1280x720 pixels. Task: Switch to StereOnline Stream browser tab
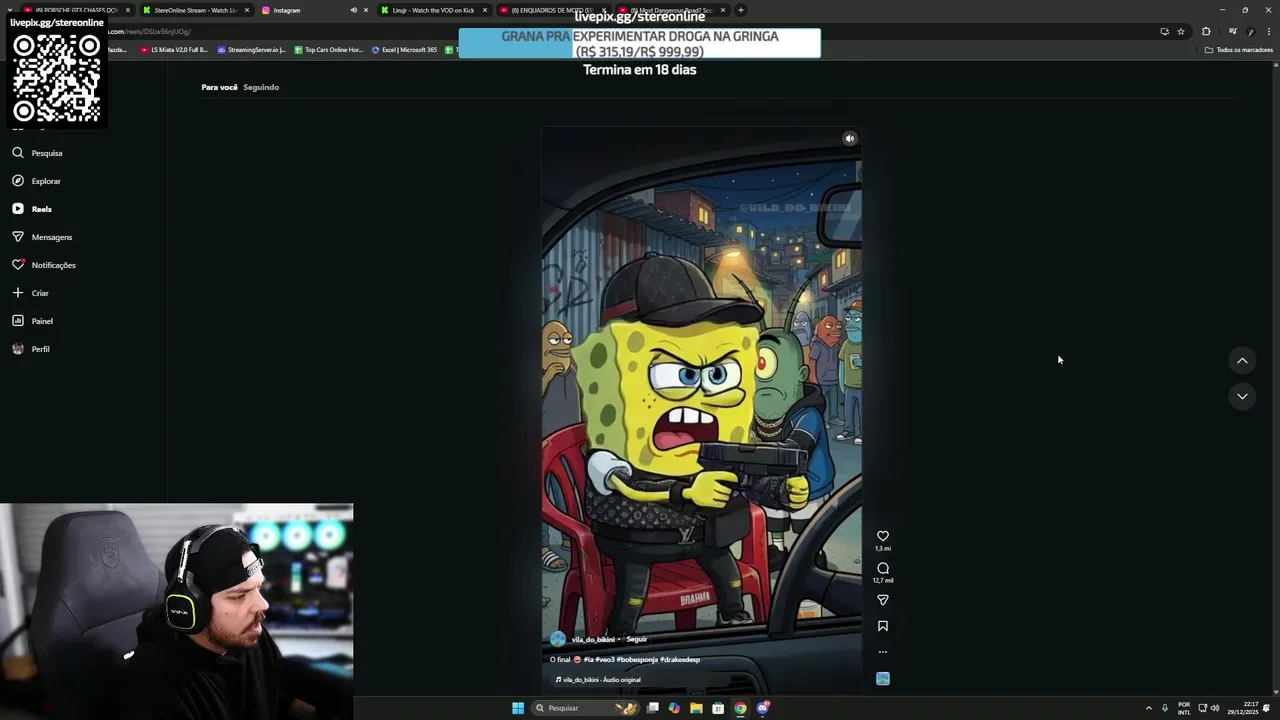point(195,10)
